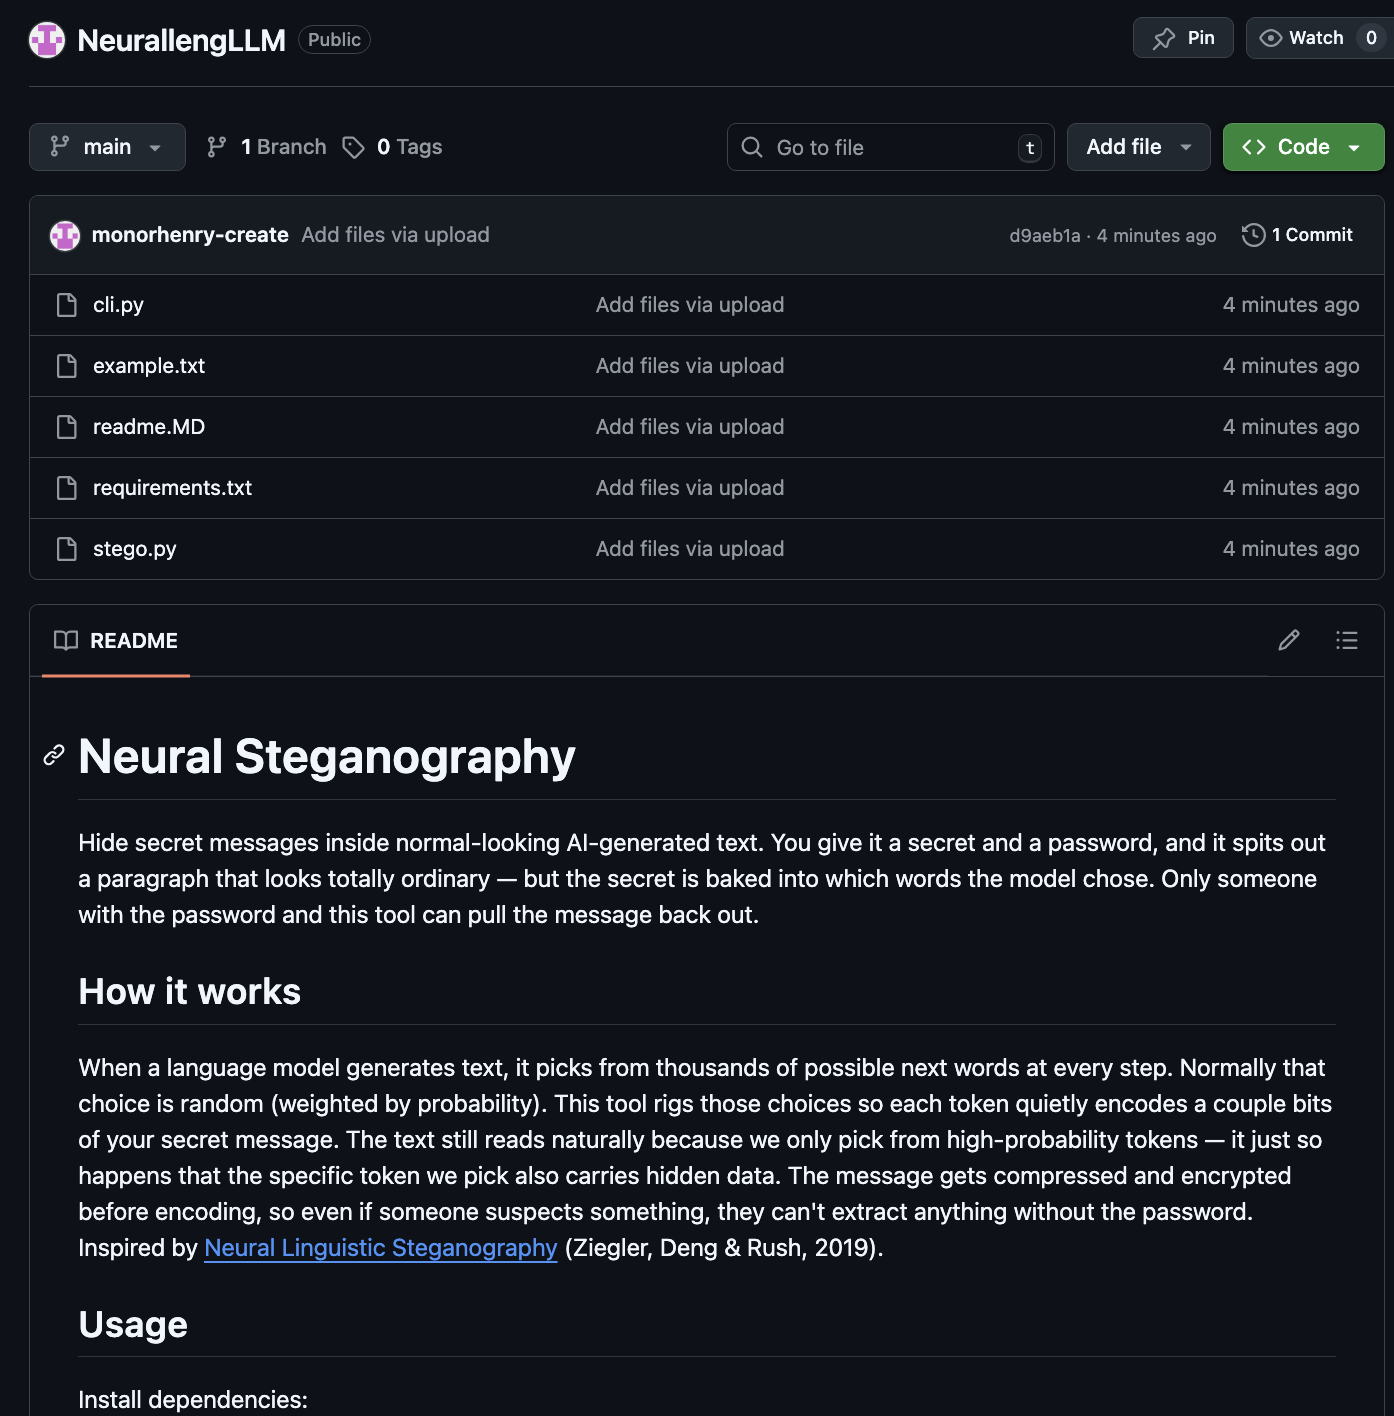Click the Usage heading

click(133, 1324)
